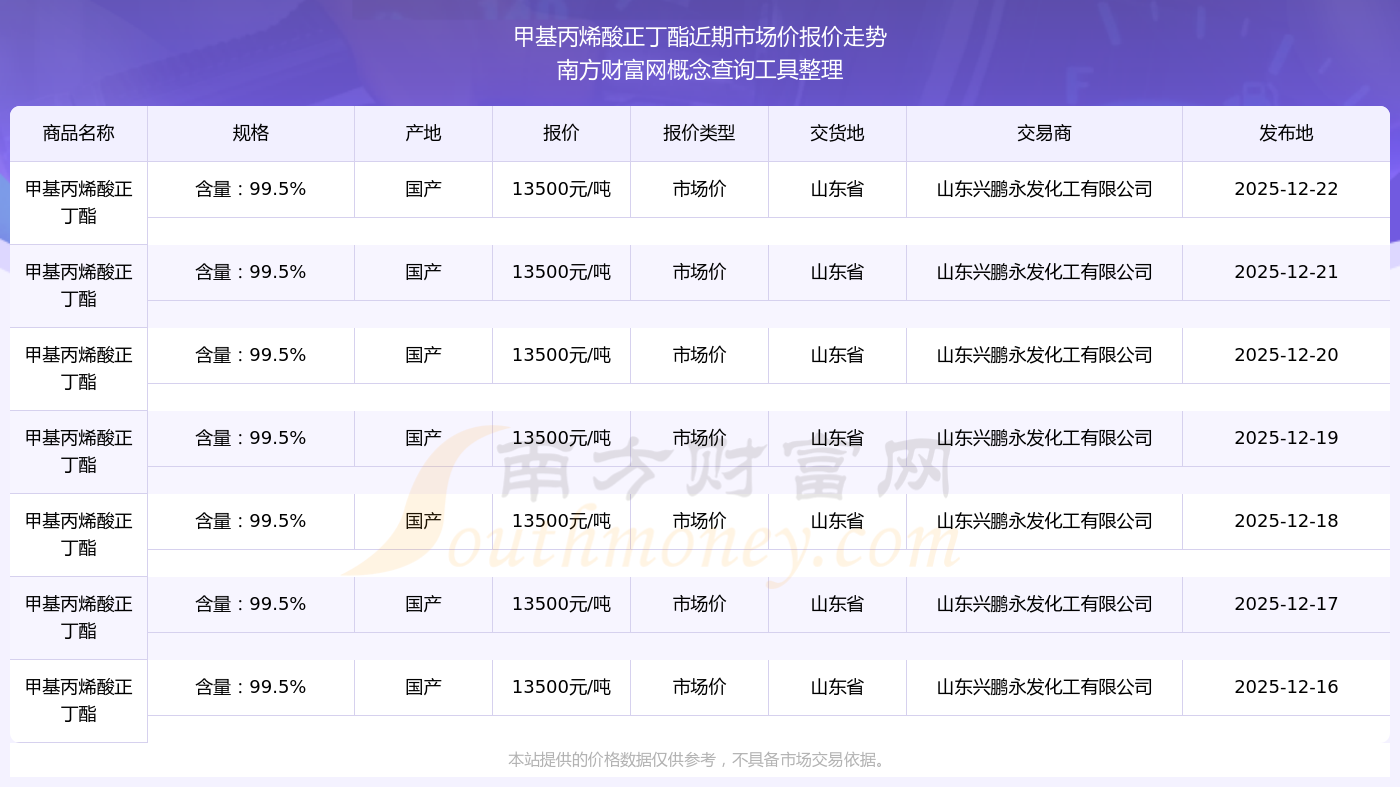Select the date 2025-12-16
Screen dimensions: 1400x787
pos(1287,687)
